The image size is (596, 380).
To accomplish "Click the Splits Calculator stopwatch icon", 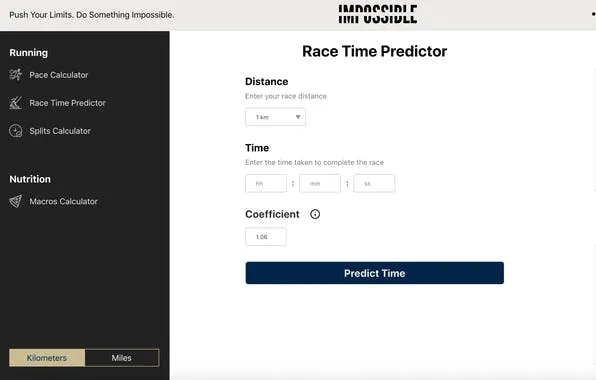I will coord(16,131).
